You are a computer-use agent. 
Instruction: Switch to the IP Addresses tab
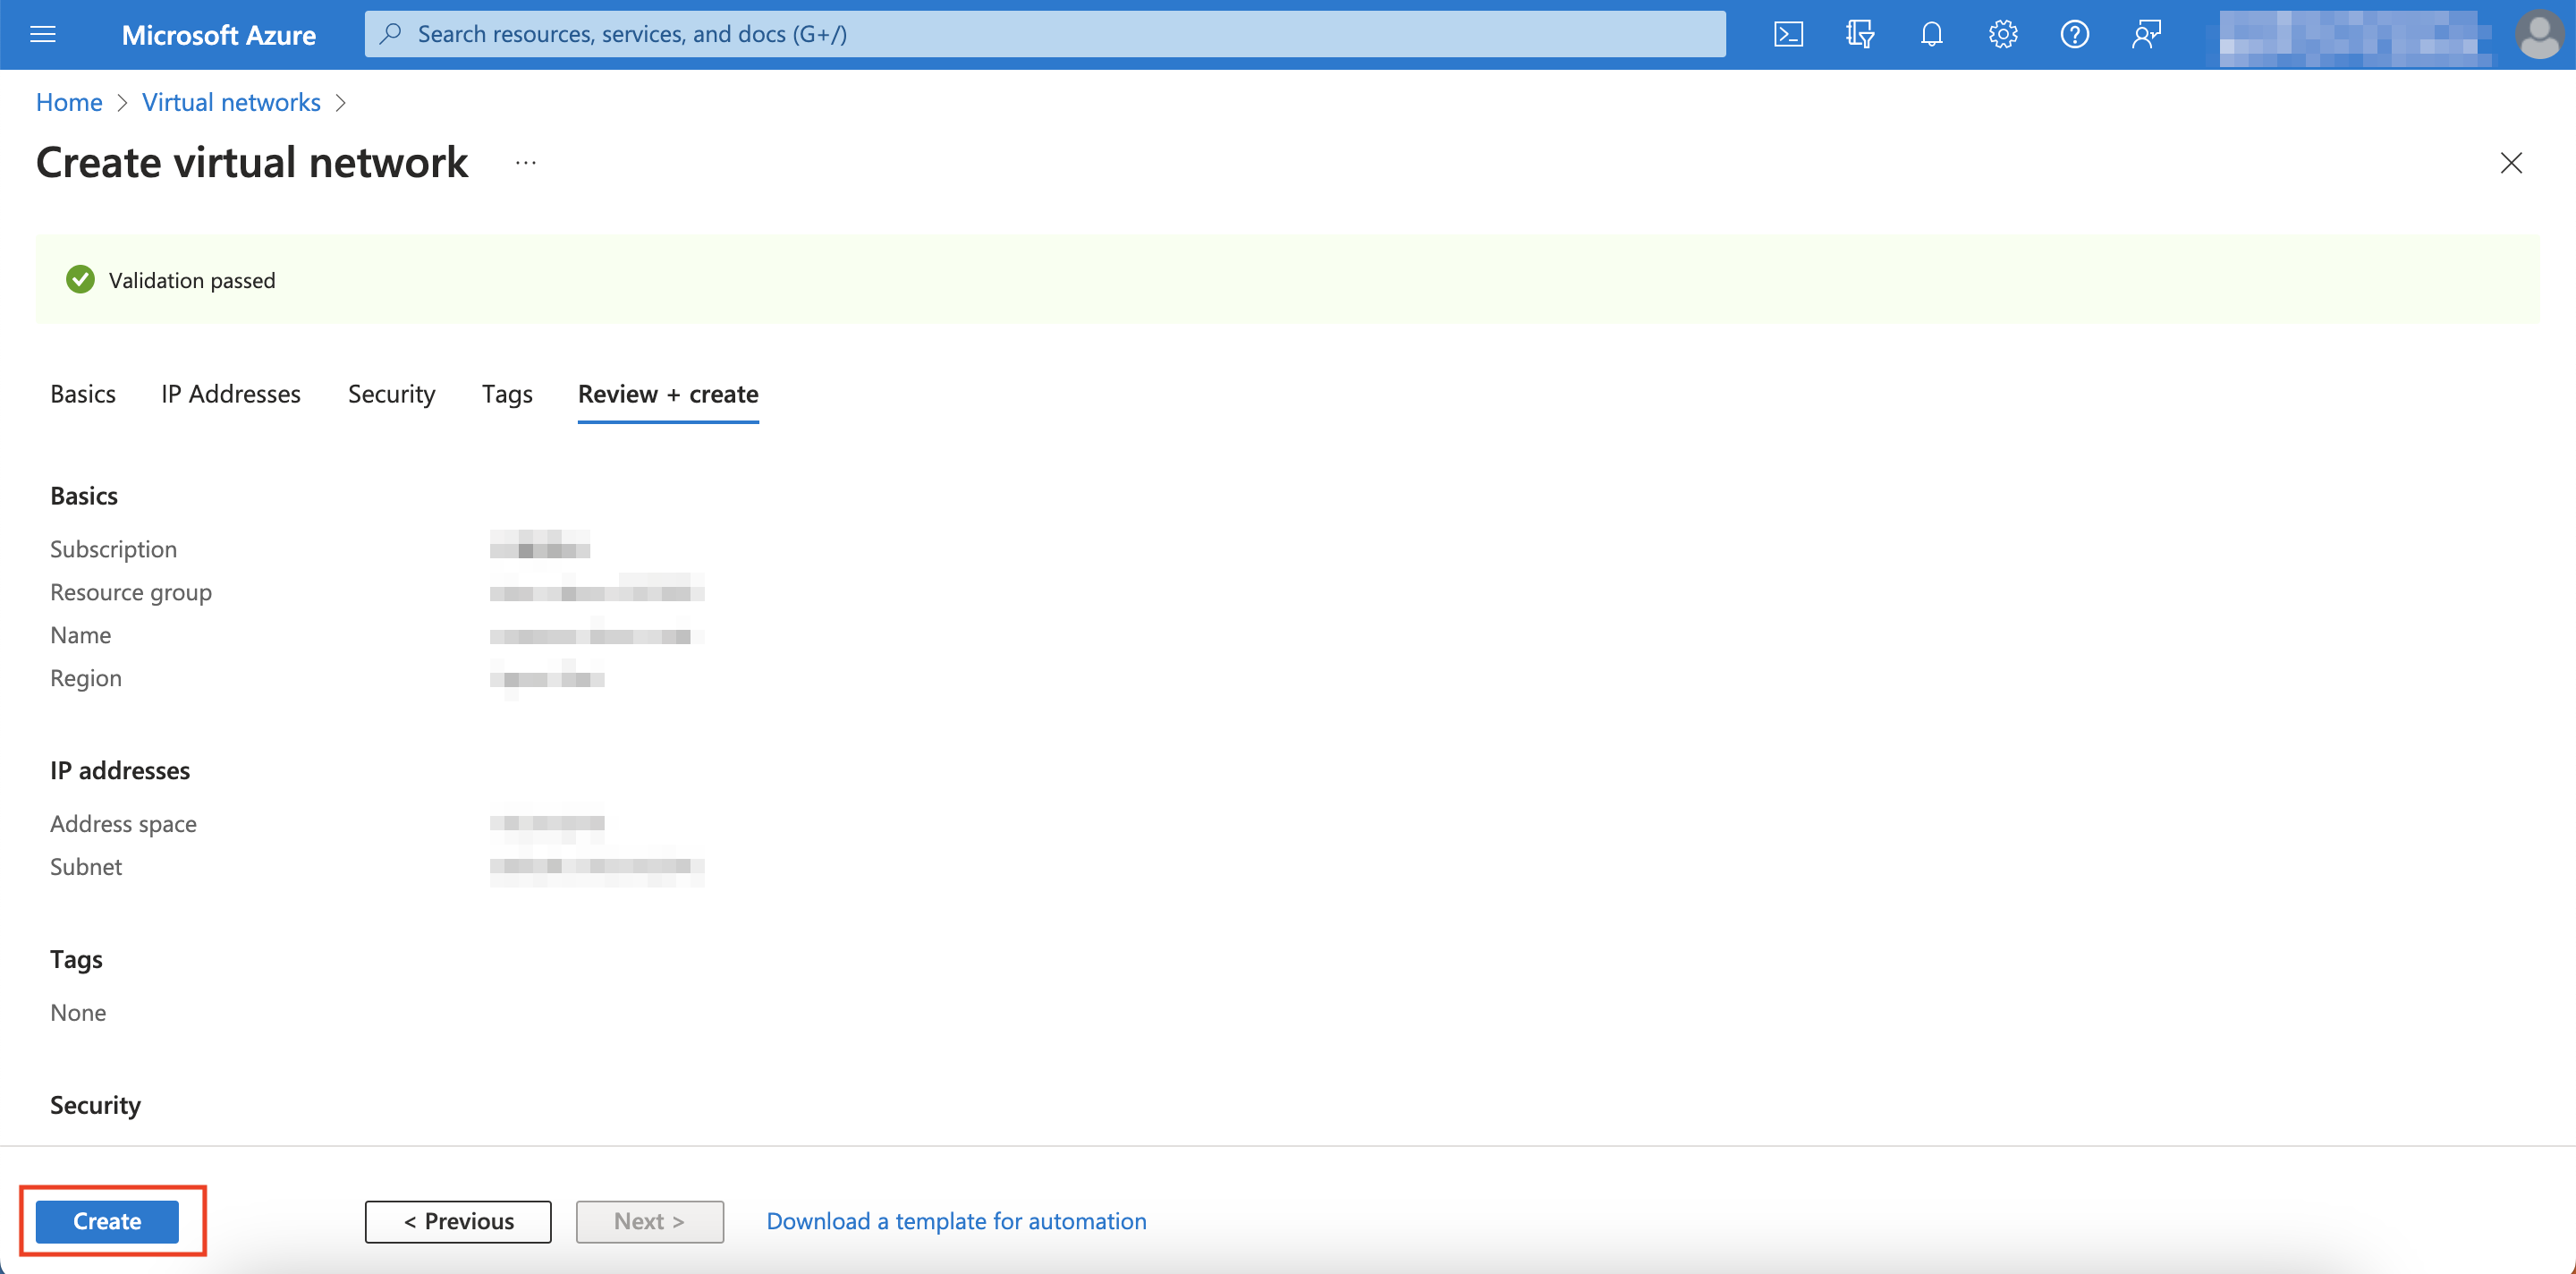[x=230, y=394]
